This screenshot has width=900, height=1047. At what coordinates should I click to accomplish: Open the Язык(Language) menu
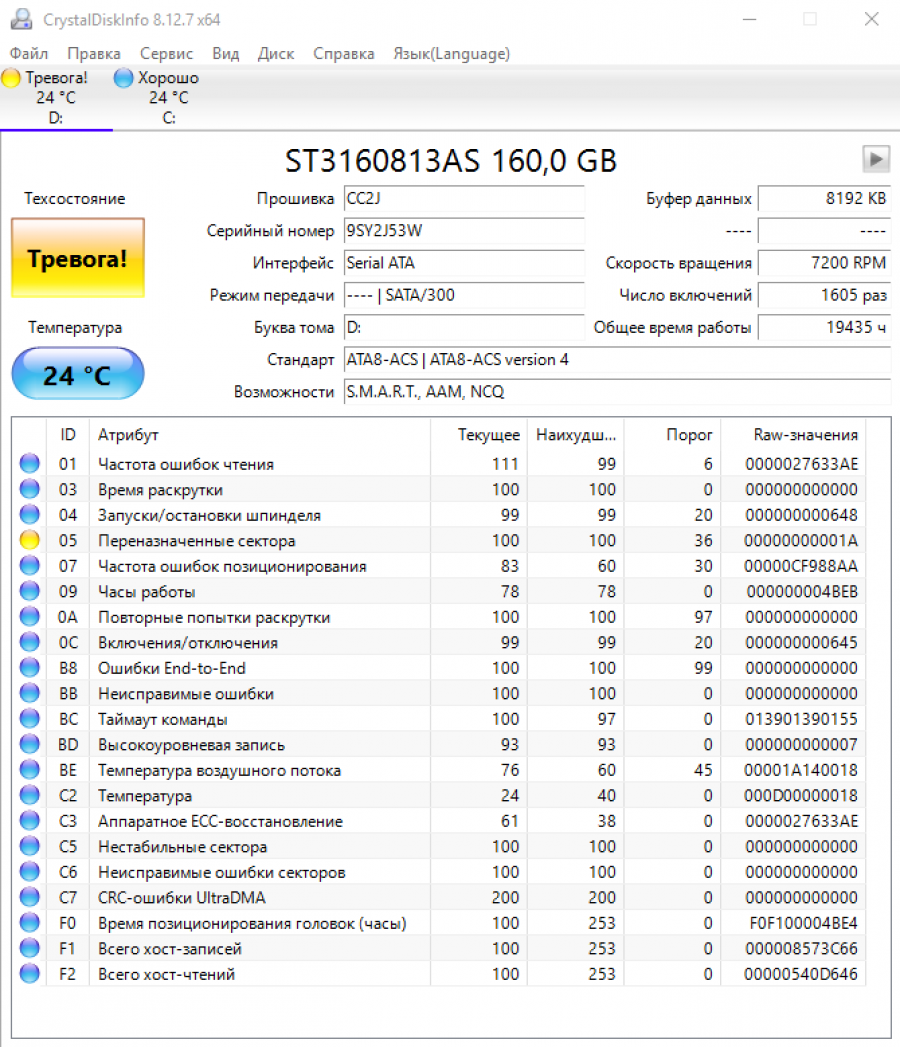[x=451, y=54]
